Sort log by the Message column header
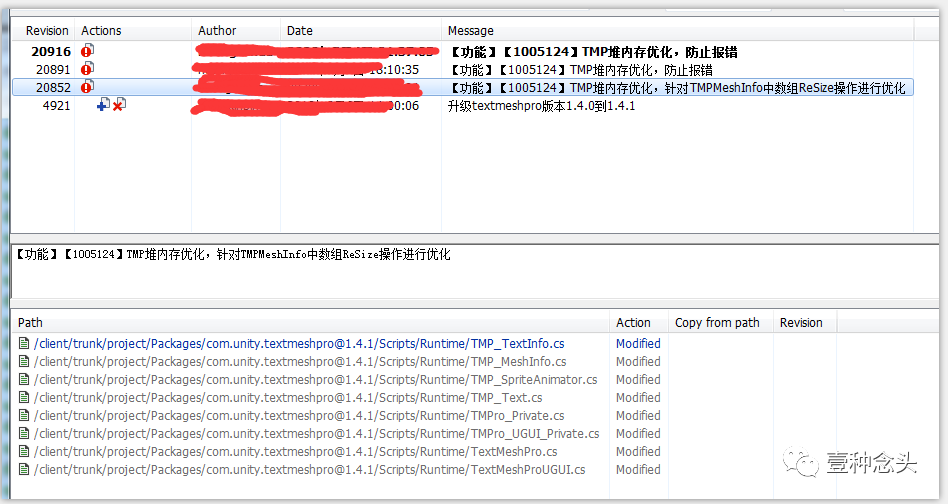948x504 pixels. [x=677, y=31]
